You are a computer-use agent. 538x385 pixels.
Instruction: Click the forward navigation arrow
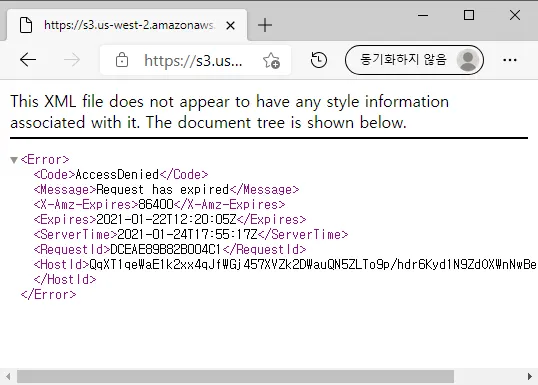pos(72,60)
